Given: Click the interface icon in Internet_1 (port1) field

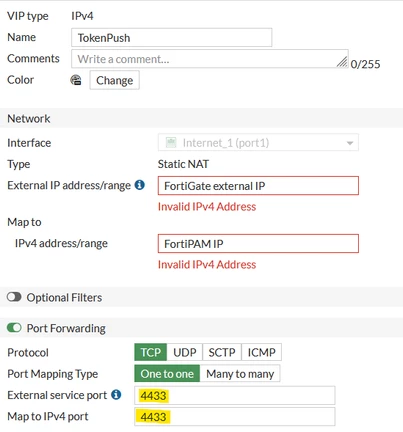Looking at the screenshot, I should point(171,143).
